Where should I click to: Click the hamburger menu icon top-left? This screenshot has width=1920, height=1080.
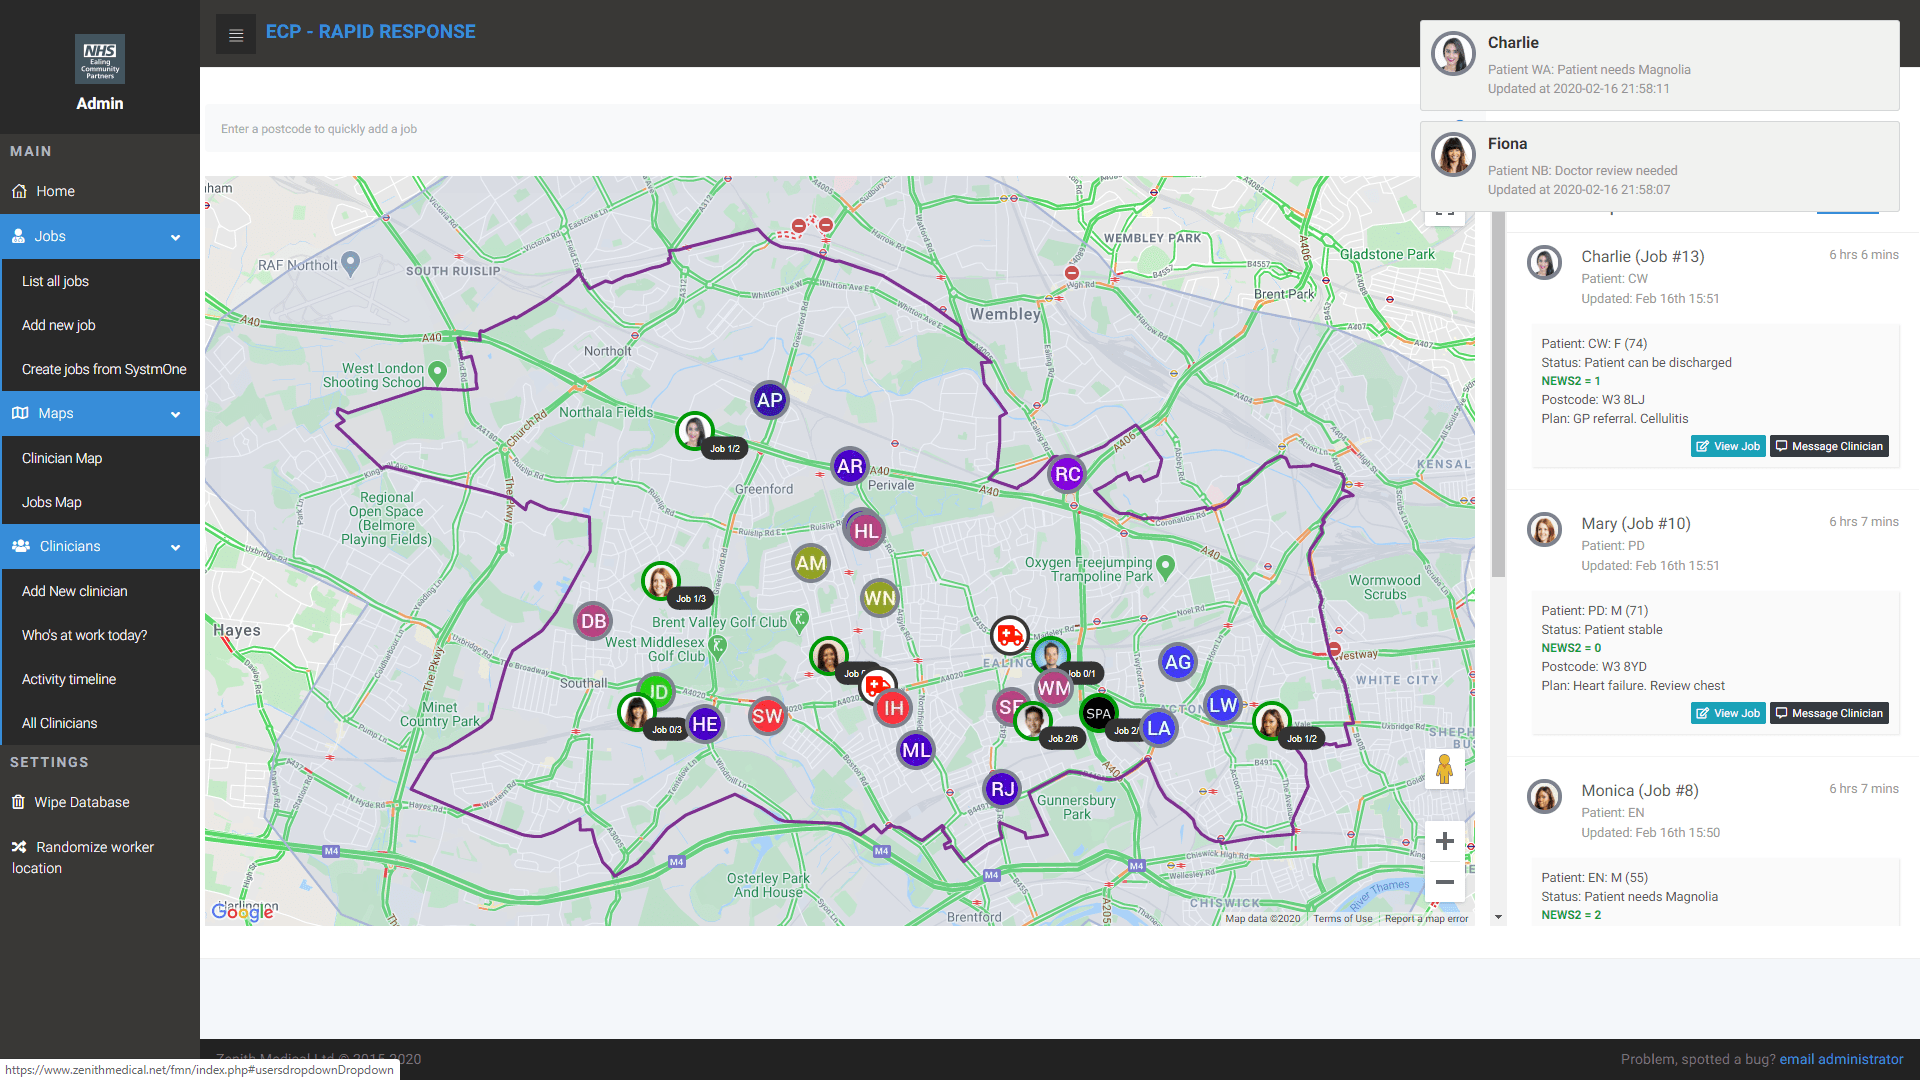pos(235,32)
